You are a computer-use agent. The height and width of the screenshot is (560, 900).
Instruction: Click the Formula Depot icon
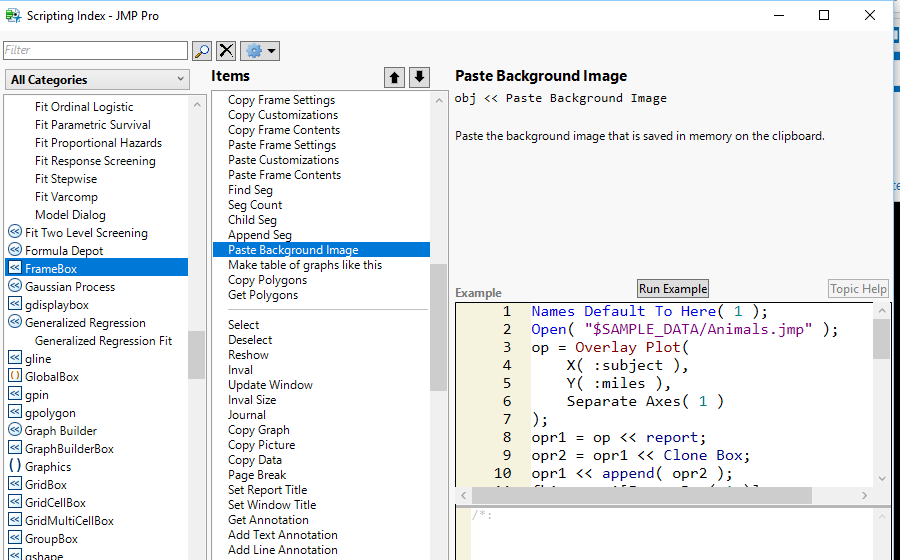[15, 251]
